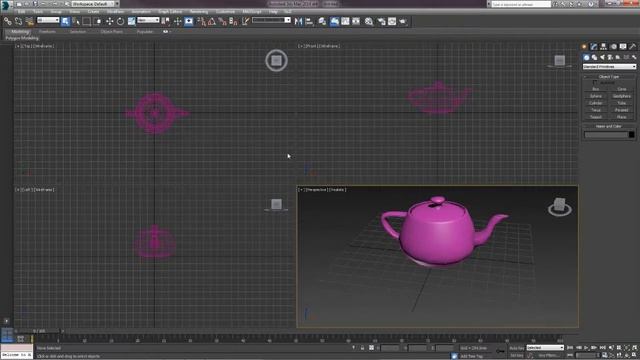Open the Selected key filter dropdown
Image resolution: width=640 pixels, height=360 pixels.
click(x=545, y=348)
